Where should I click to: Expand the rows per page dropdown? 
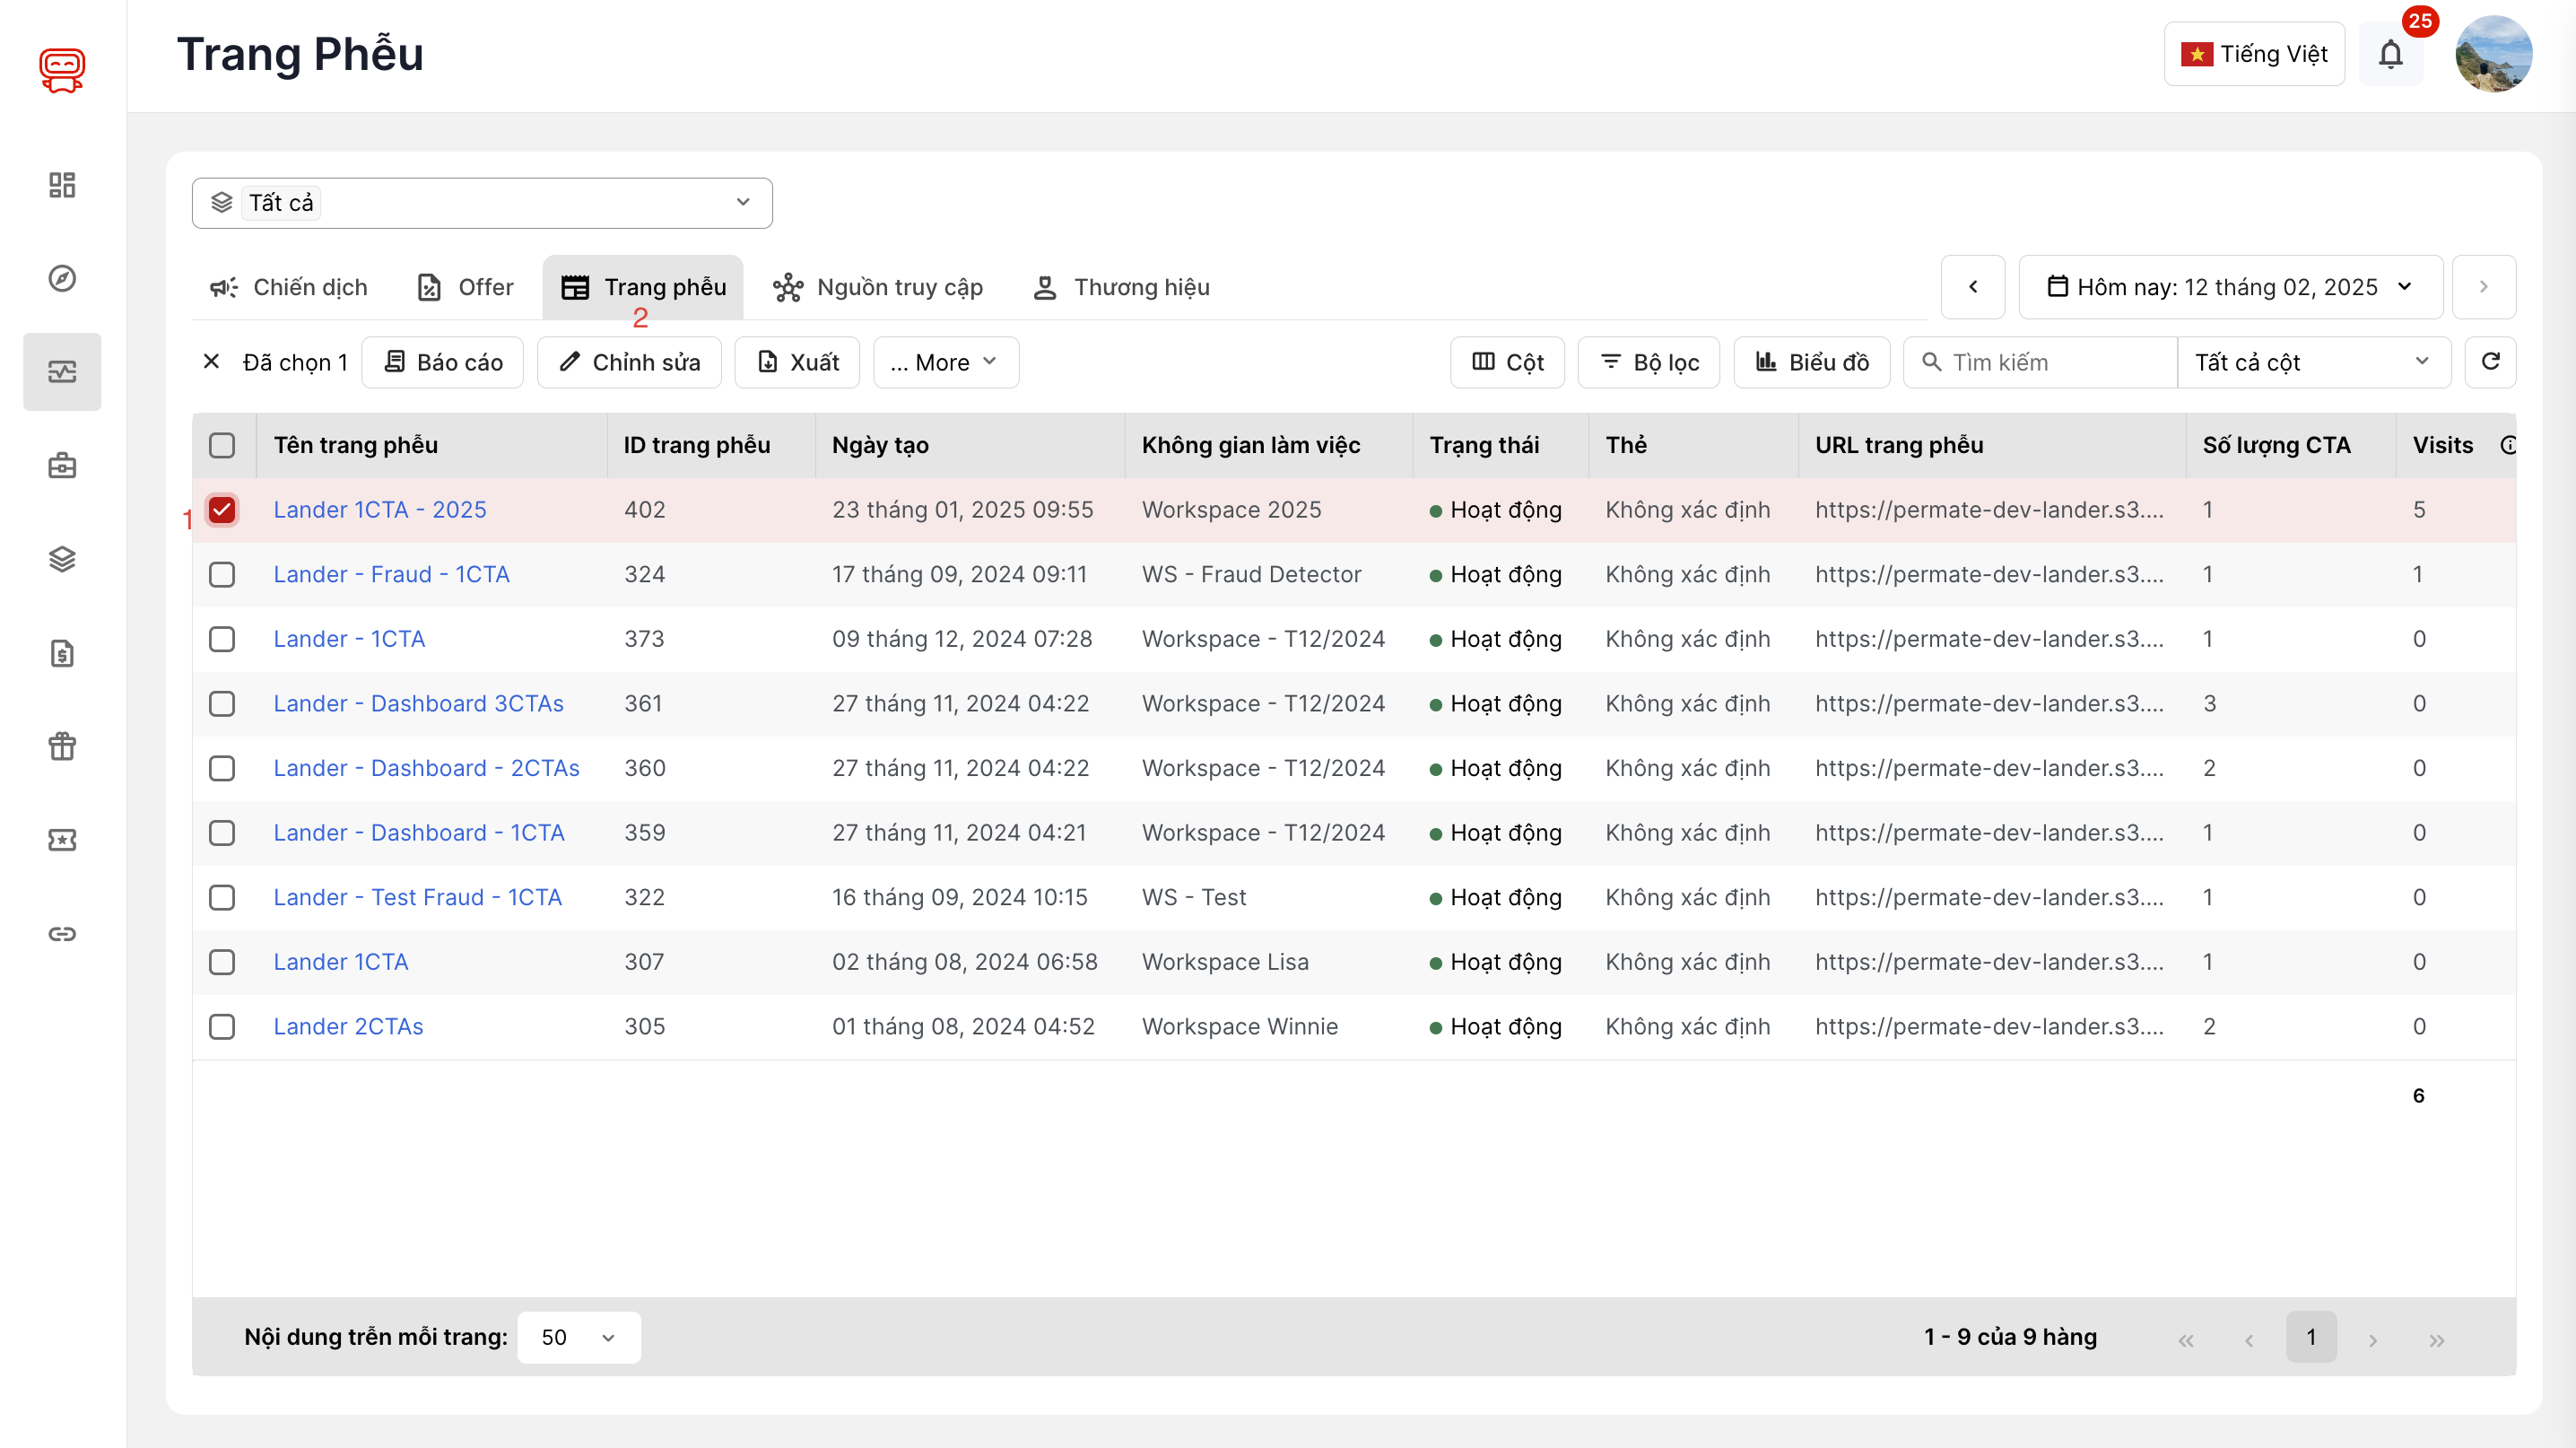point(578,1337)
